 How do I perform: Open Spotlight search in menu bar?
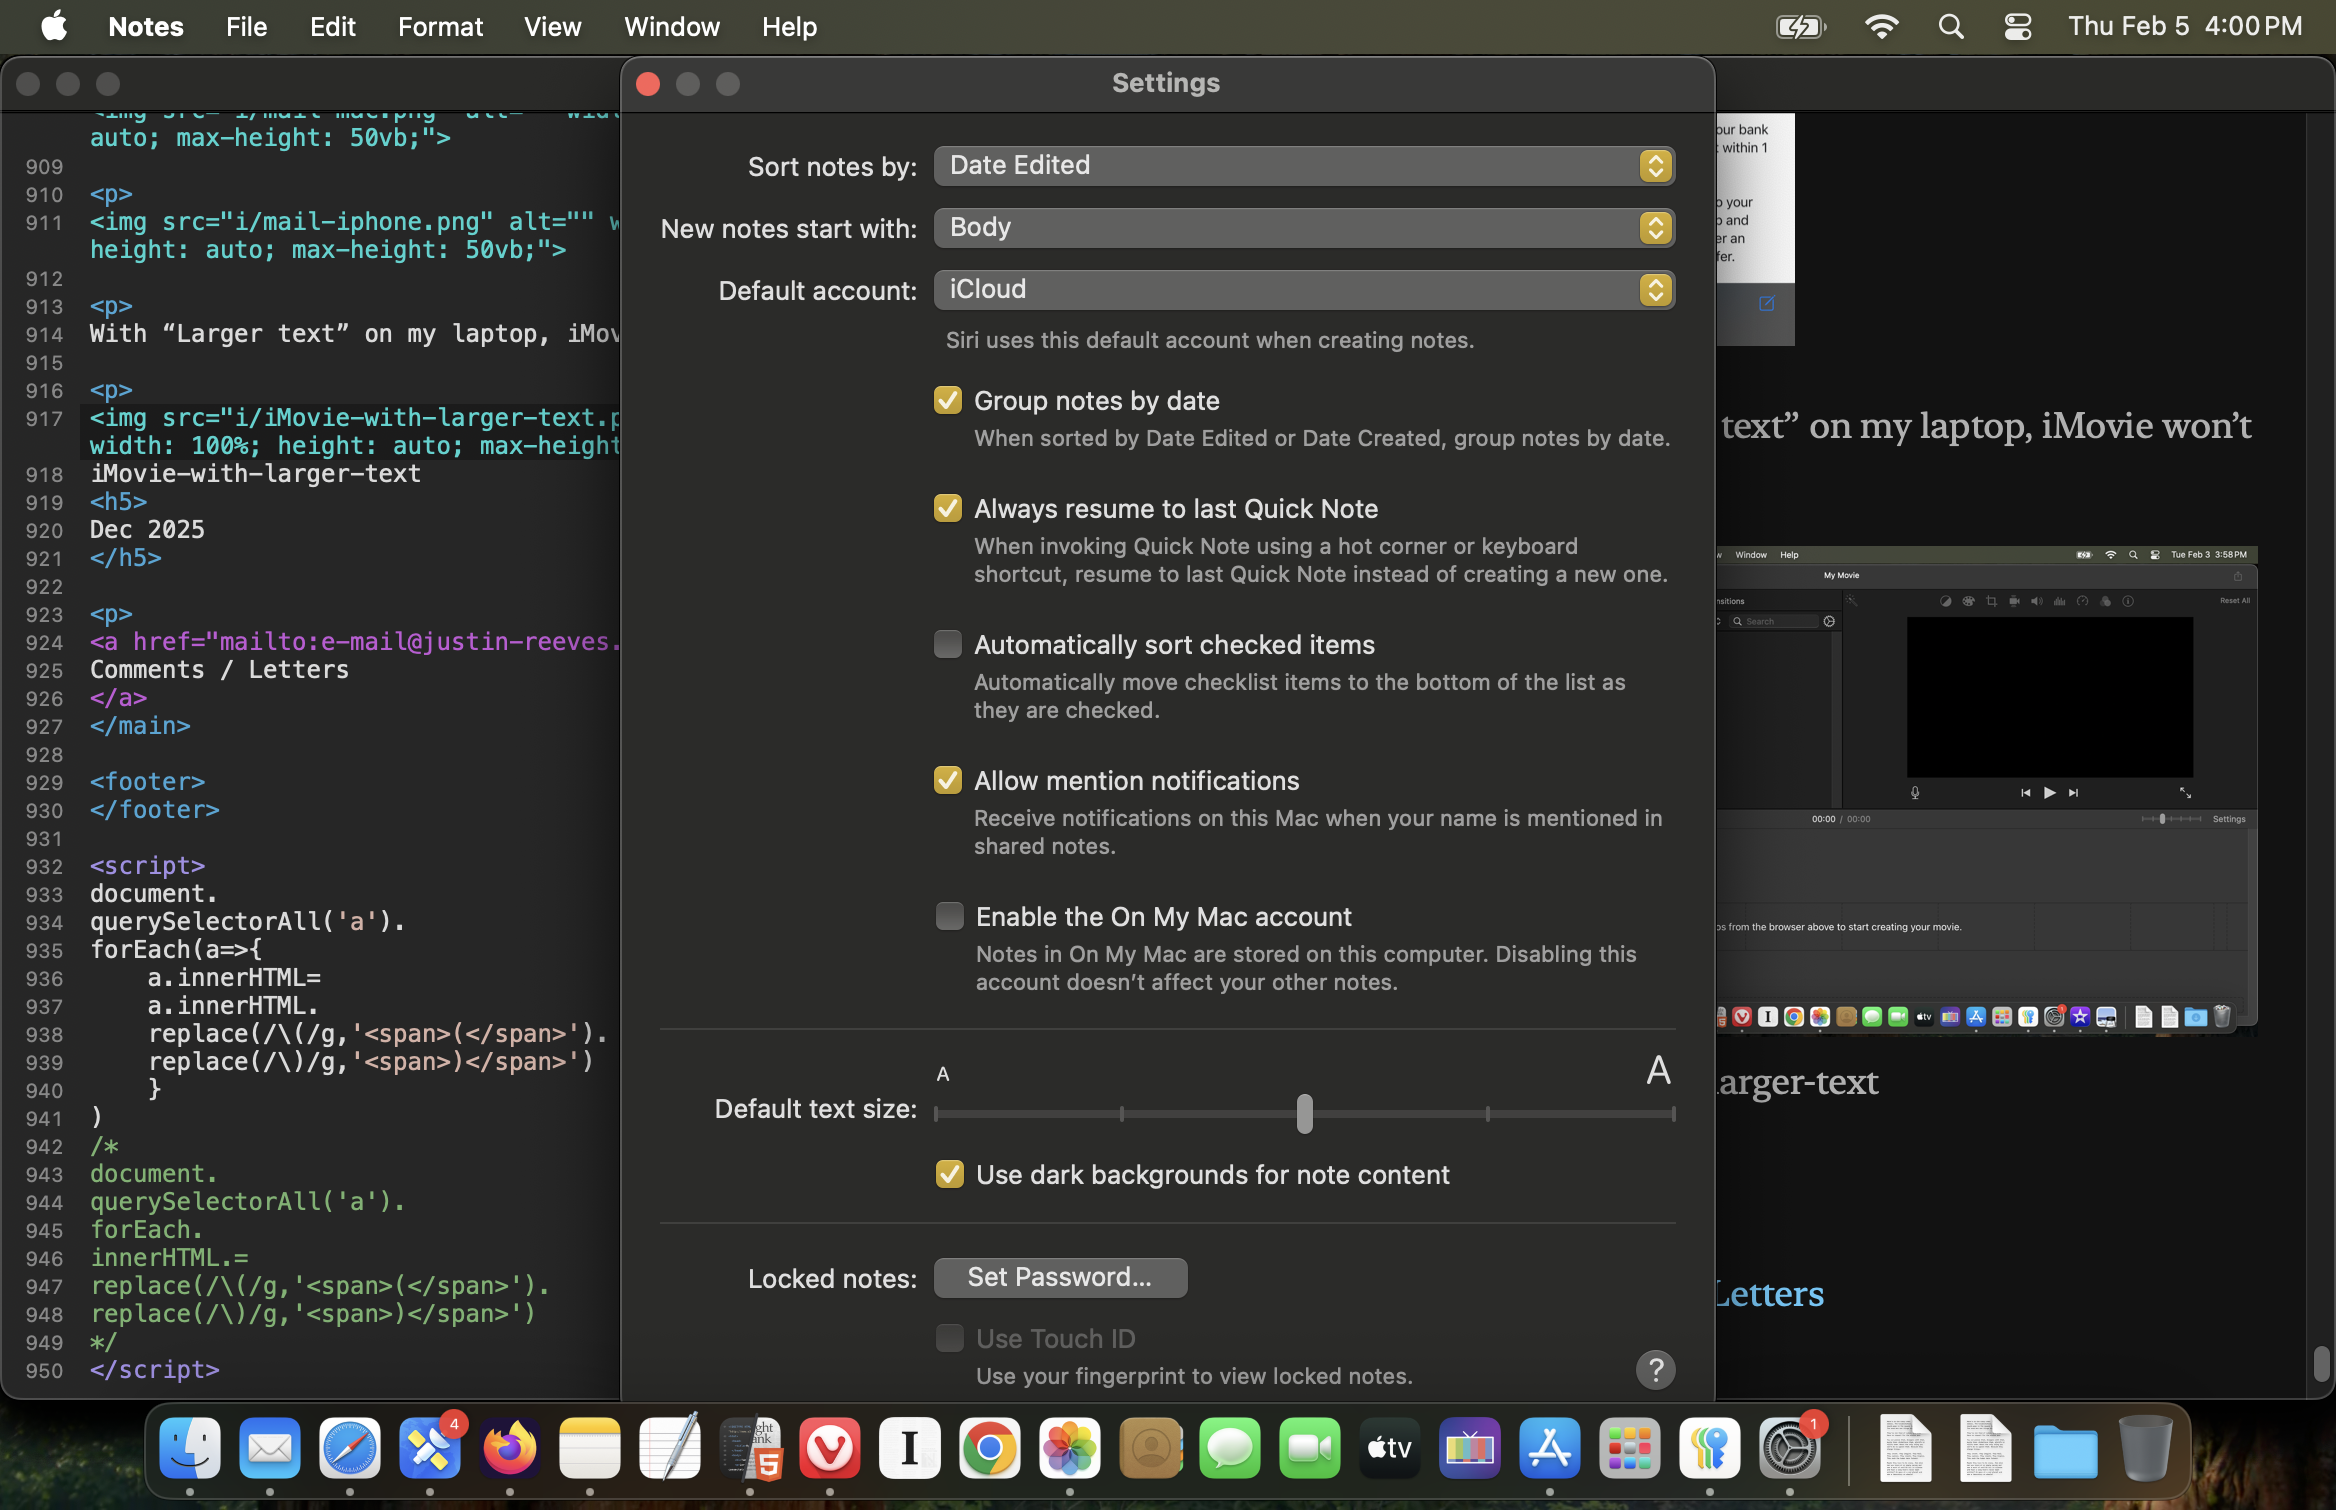click(1950, 27)
